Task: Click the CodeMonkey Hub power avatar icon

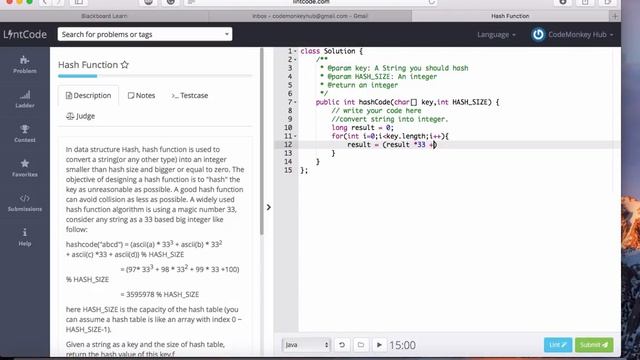Action: (538, 34)
